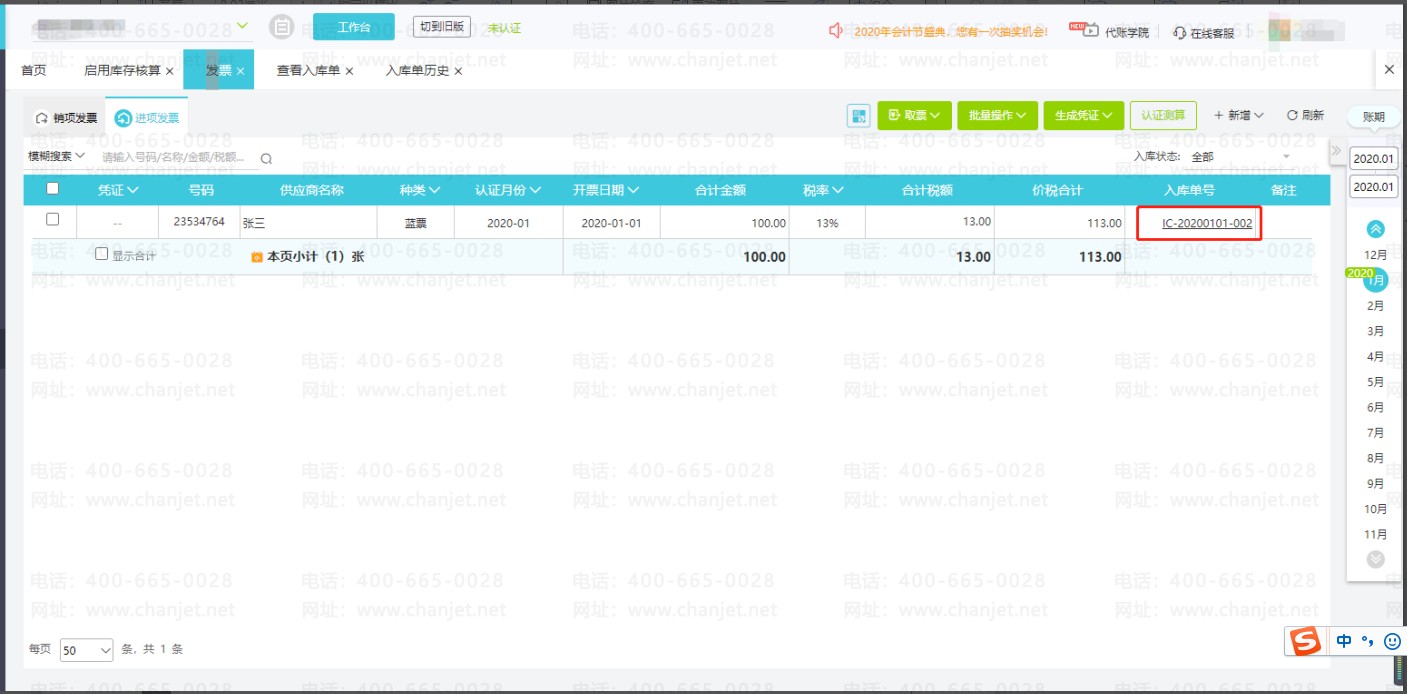Enable the 显示合计 checkbox
This screenshot has width=1407, height=694.
tap(101, 255)
